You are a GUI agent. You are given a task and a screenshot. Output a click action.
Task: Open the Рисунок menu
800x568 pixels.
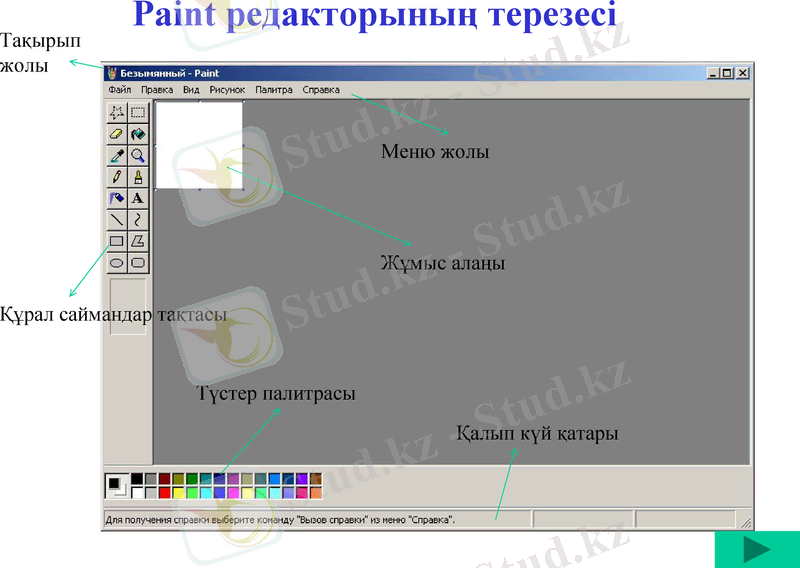227,90
